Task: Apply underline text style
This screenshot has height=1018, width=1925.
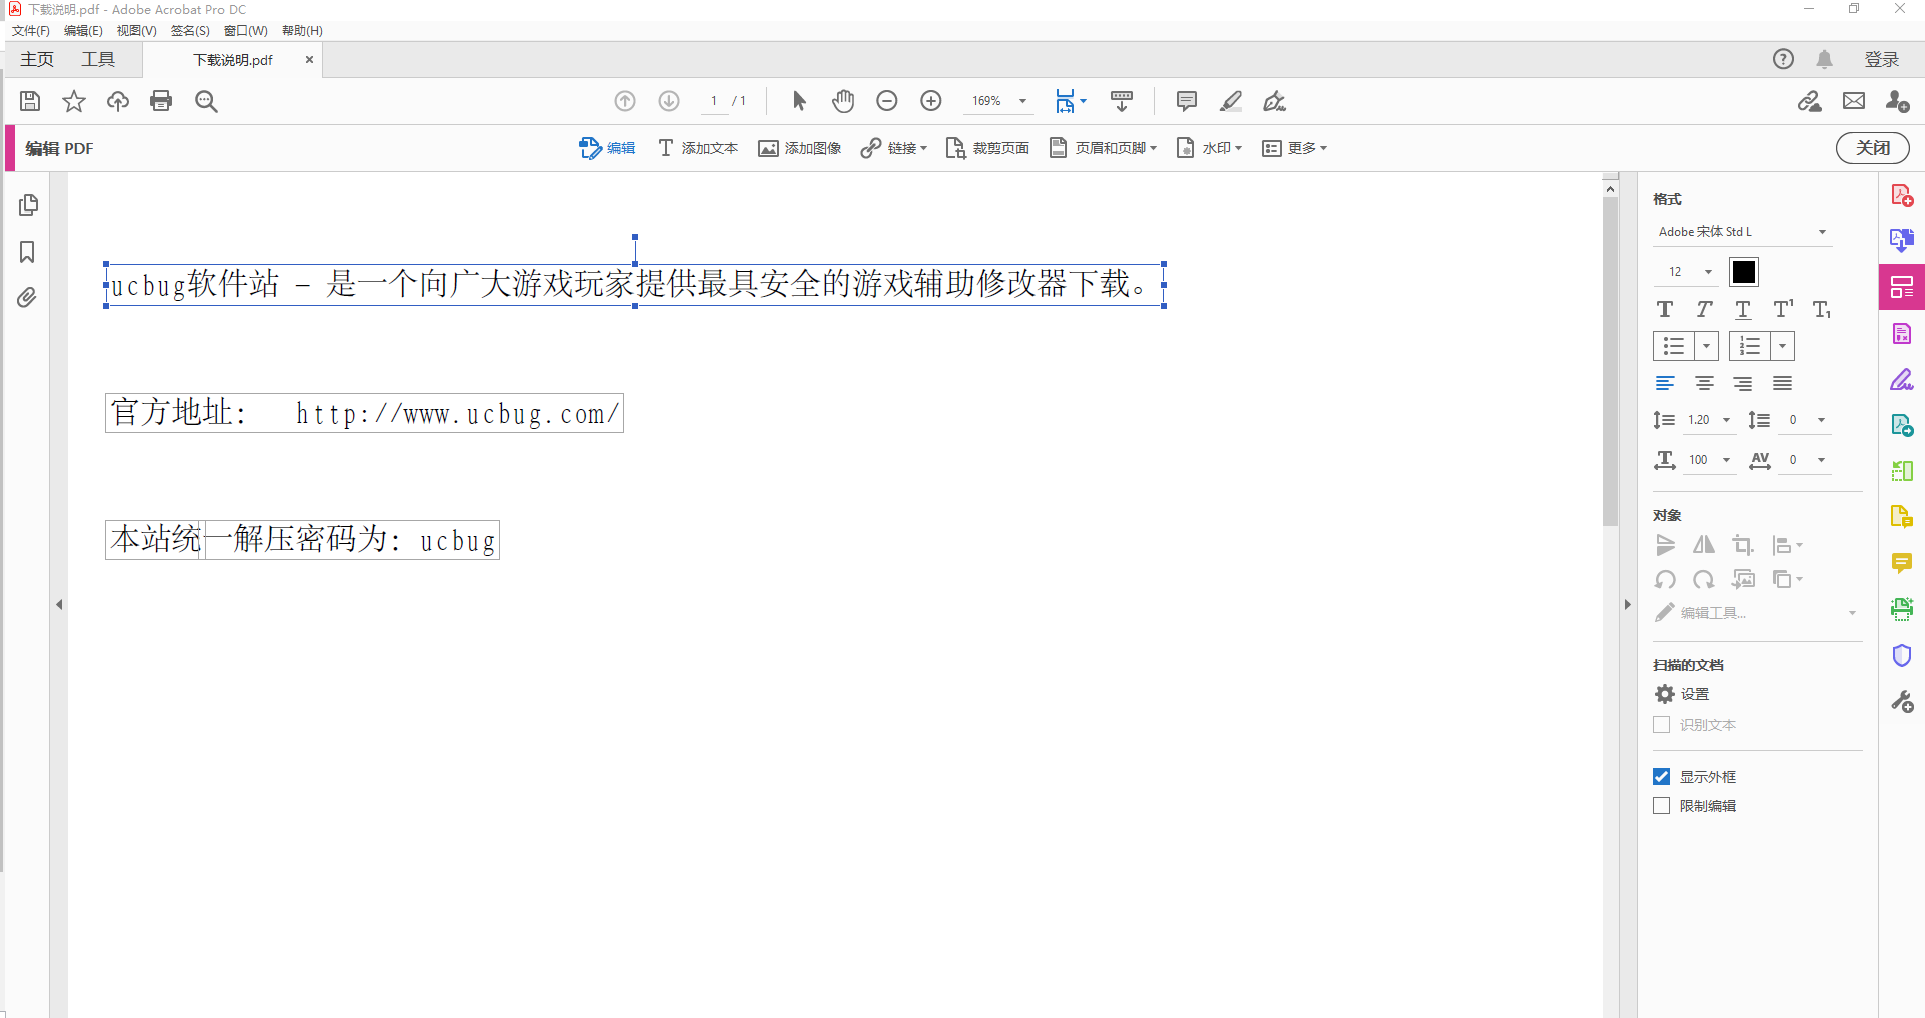Action: [x=1743, y=309]
